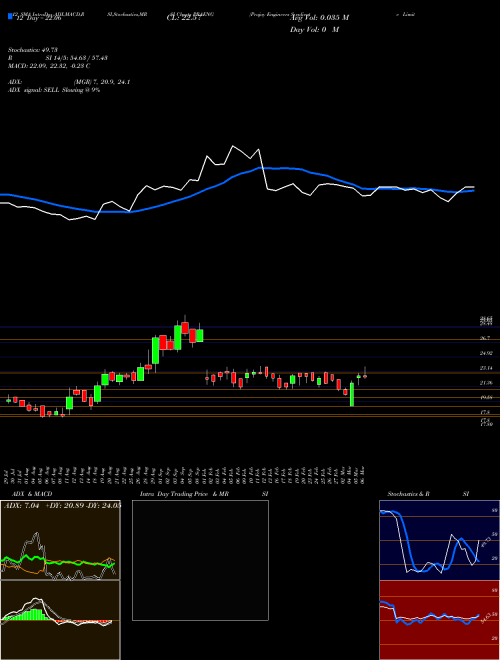Image resolution: width=500 pixels, height=660 pixels.
Task: Click the highest red candle at the price peak
Action: (185, 328)
